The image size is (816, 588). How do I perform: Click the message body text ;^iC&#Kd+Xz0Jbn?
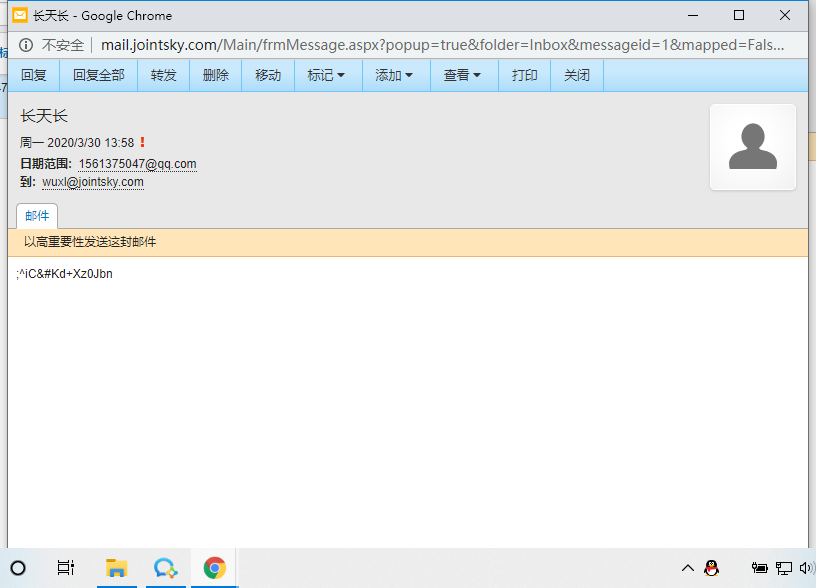click(65, 274)
